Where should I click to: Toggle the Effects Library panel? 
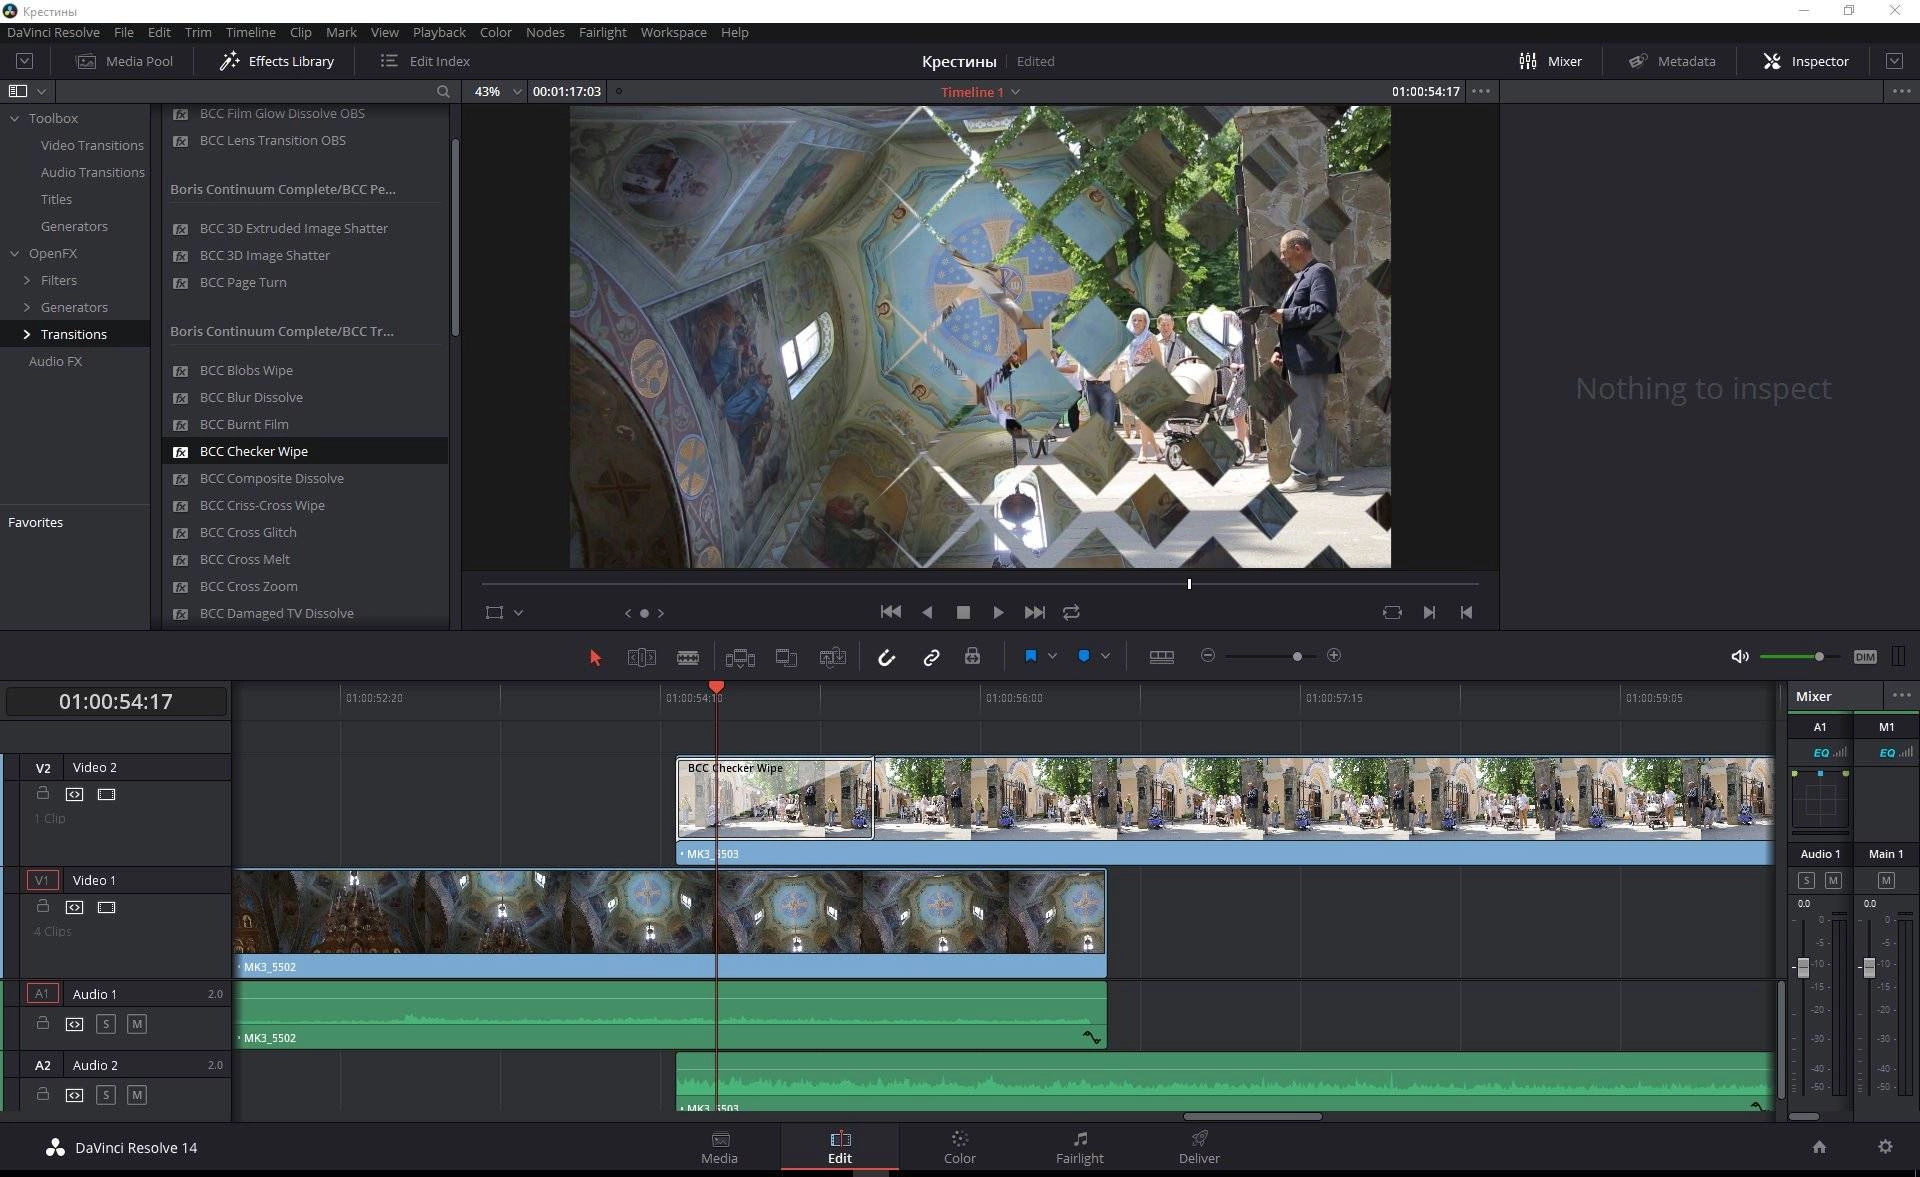[x=277, y=61]
